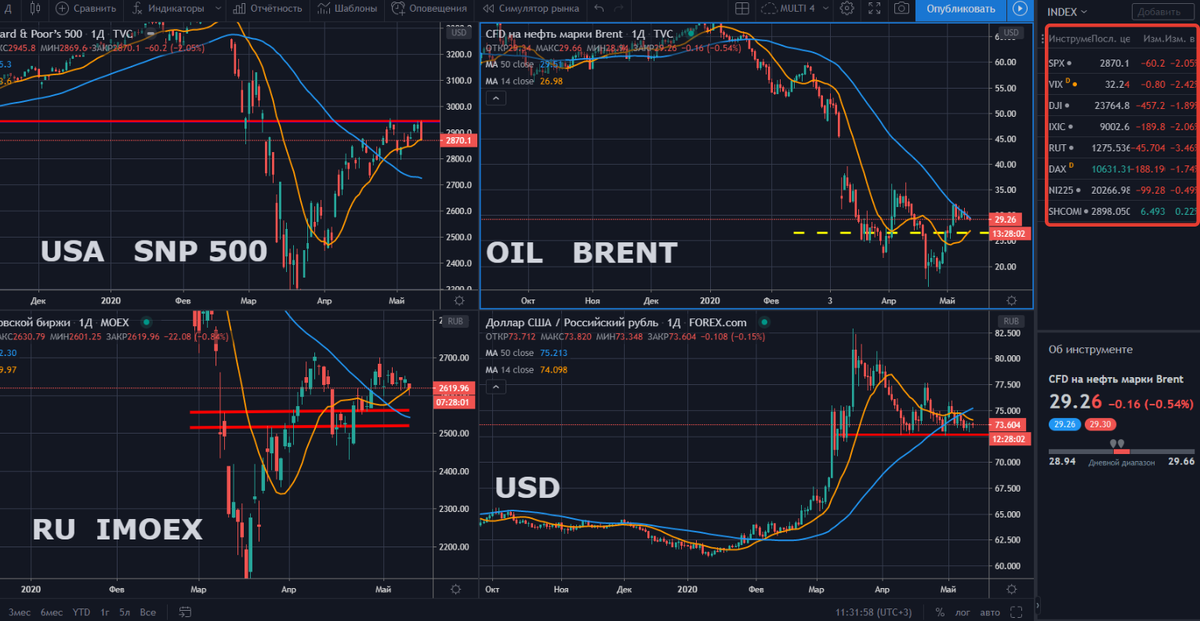The width and height of the screenshot is (1200, 621).
Task: Open the chart layout grid selector
Action: click(x=741, y=9)
